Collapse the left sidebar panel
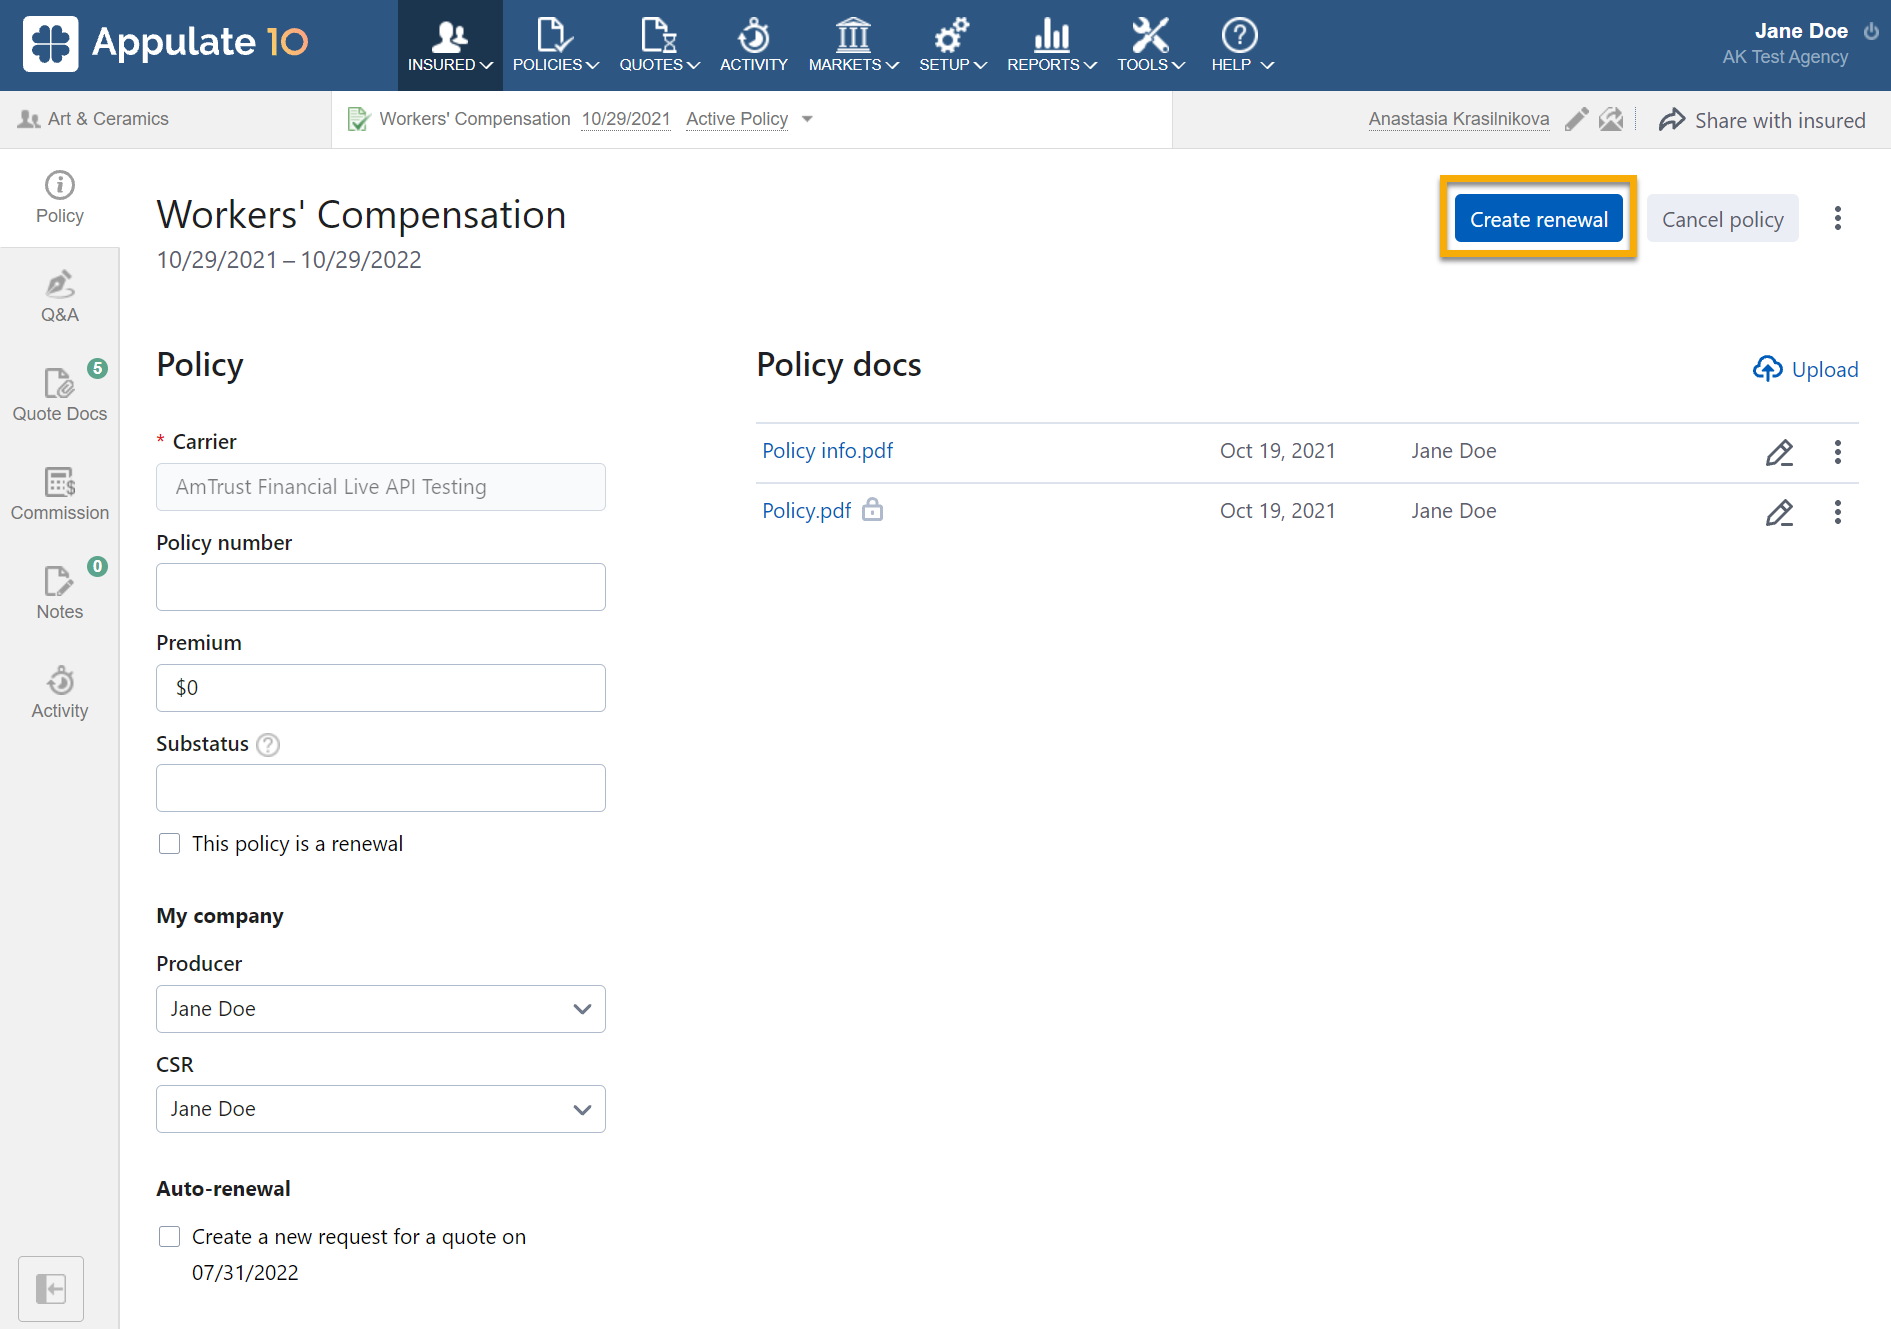 click(51, 1288)
